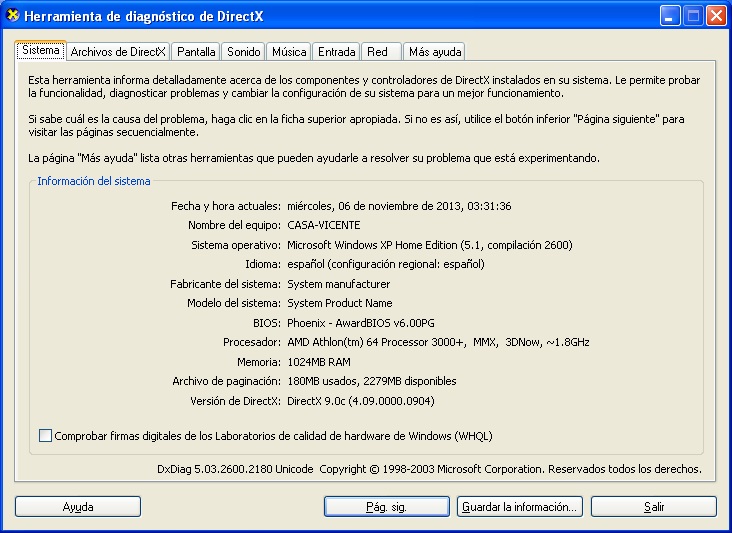Switch to the Pantalla tab
The height and width of the screenshot is (533, 732).
(x=196, y=52)
